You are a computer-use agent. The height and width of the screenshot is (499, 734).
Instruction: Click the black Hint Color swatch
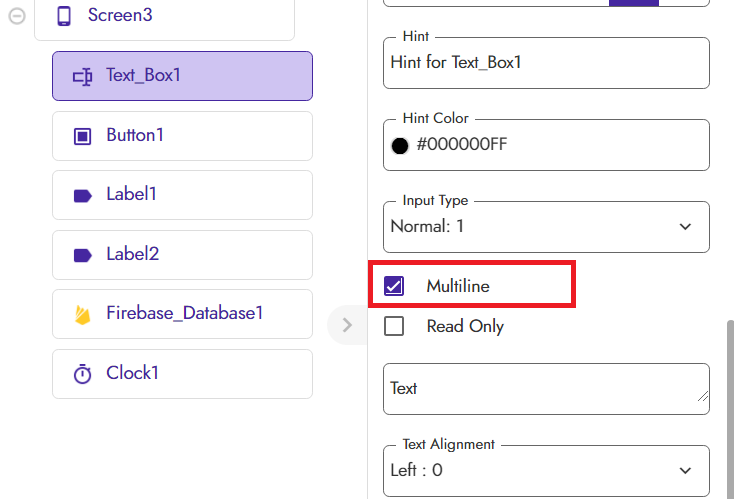(400, 146)
